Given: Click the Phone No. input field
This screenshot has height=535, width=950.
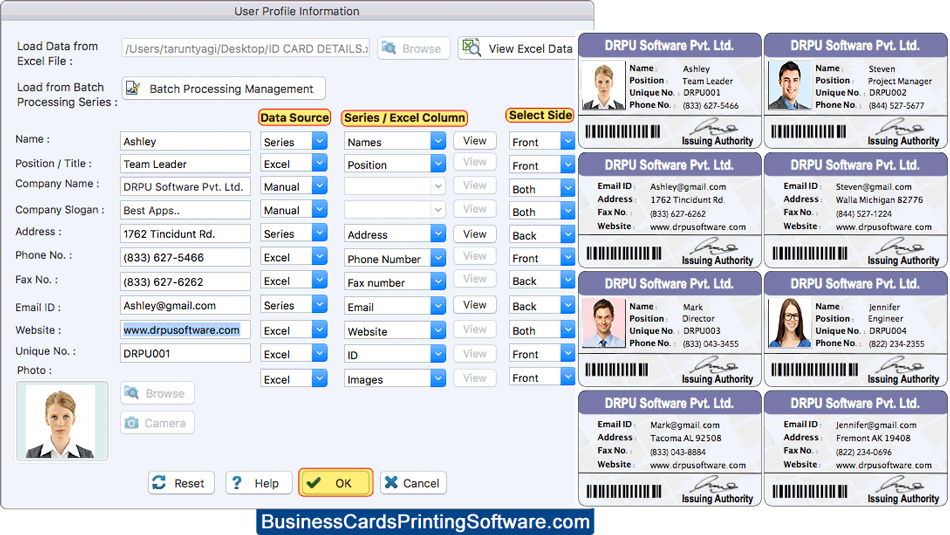Looking at the screenshot, I should (185, 257).
